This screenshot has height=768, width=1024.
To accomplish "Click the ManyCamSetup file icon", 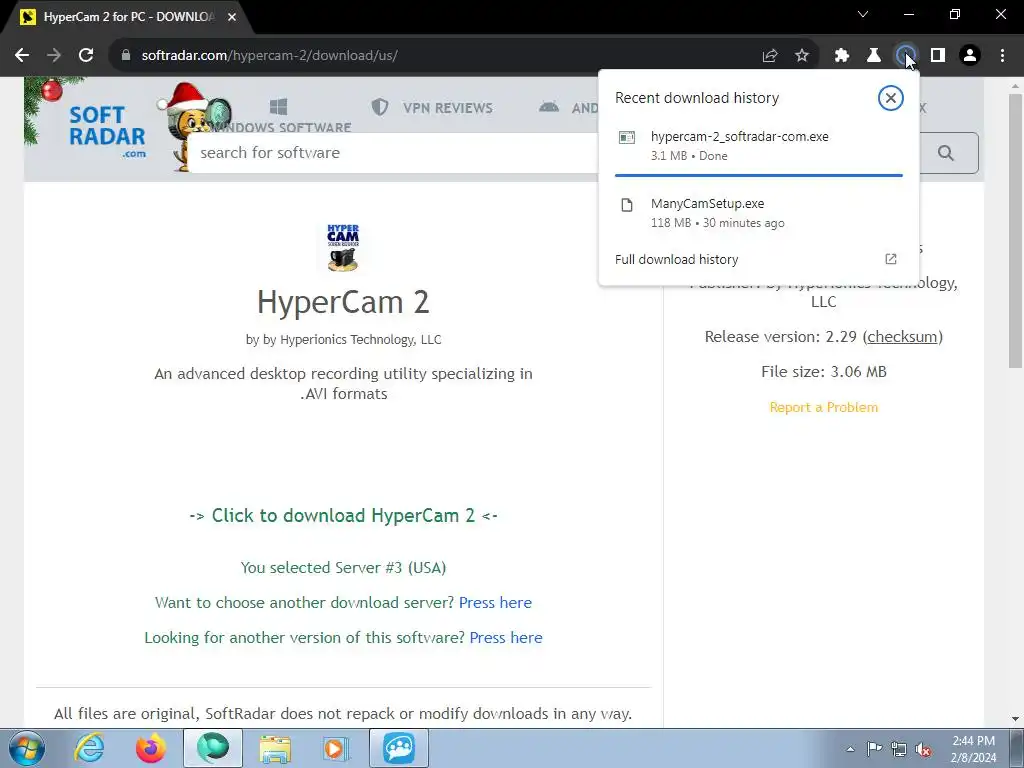I will point(627,205).
